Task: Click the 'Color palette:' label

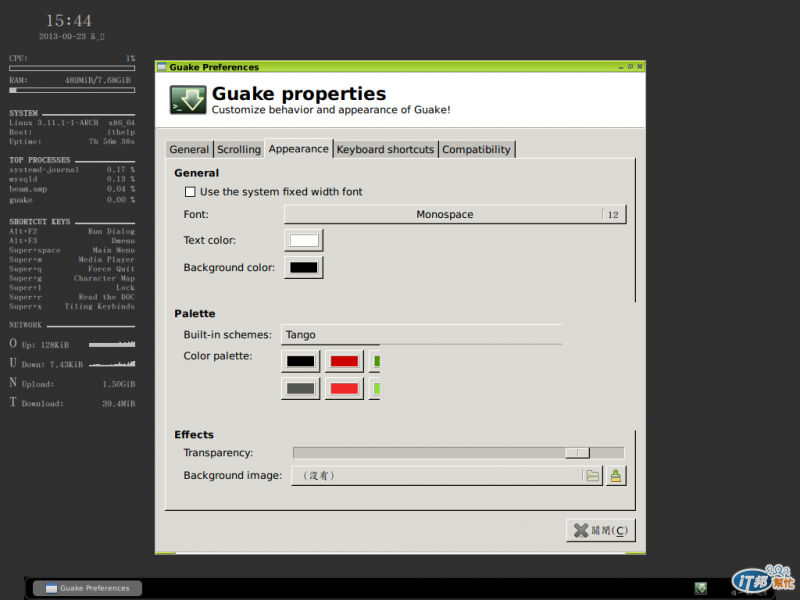Action: [x=218, y=356]
